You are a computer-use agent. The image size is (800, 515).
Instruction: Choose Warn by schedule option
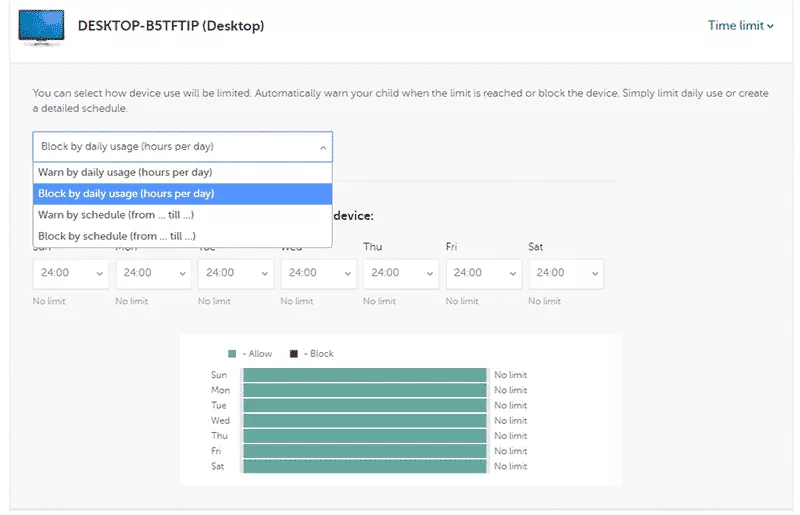pos(183,215)
